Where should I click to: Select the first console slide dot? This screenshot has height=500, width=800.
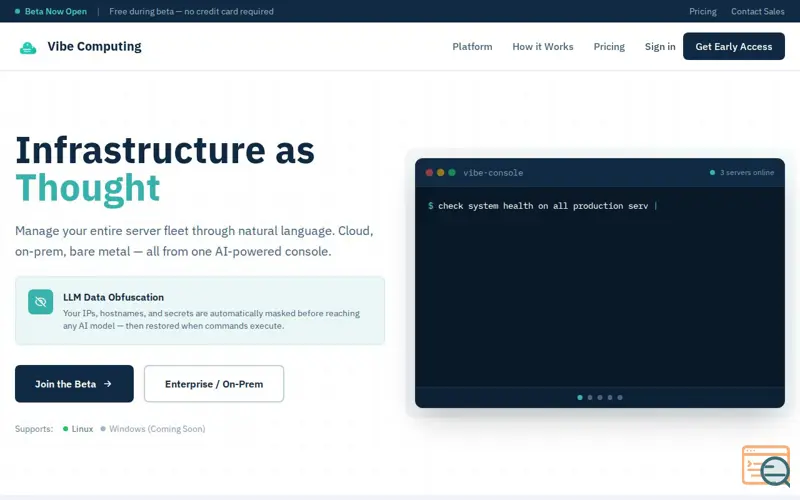(x=580, y=397)
